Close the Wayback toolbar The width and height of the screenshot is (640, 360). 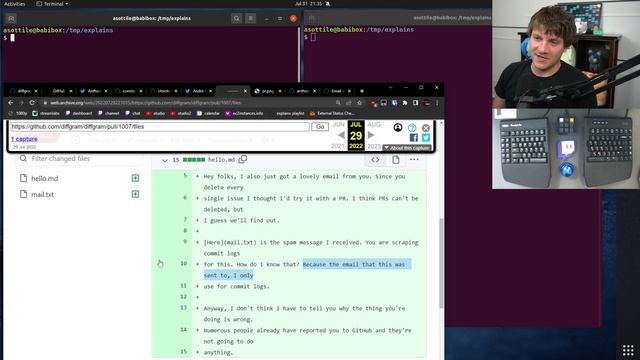point(426,128)
